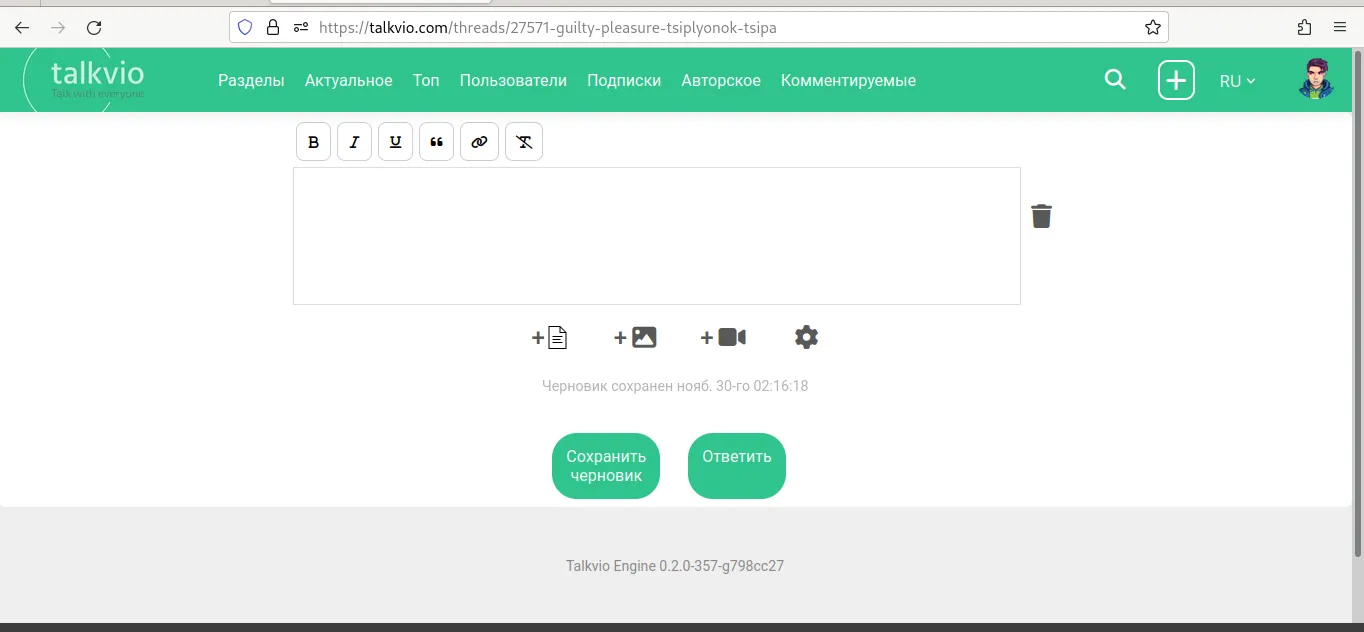The width and height of the screenshot is (1364, 632).
Task: Open the browser hamburger menu
Action: 1341,28
